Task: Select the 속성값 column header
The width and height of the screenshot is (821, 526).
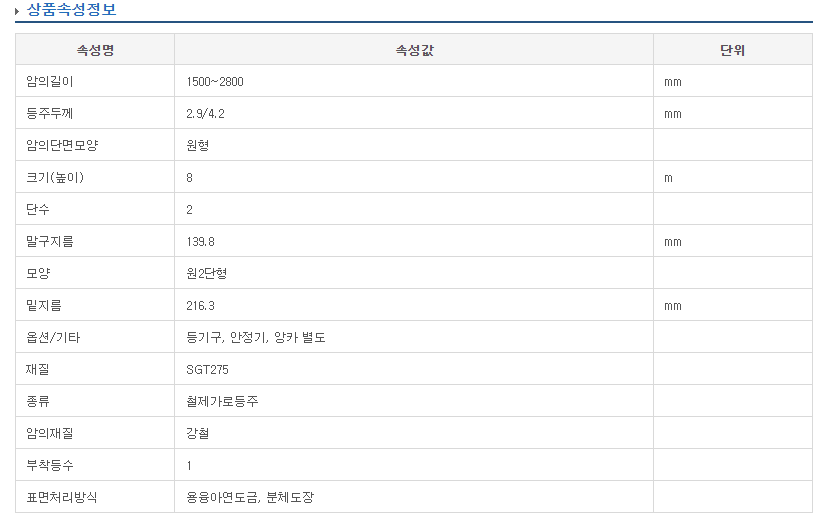Action: pos(414,50)
